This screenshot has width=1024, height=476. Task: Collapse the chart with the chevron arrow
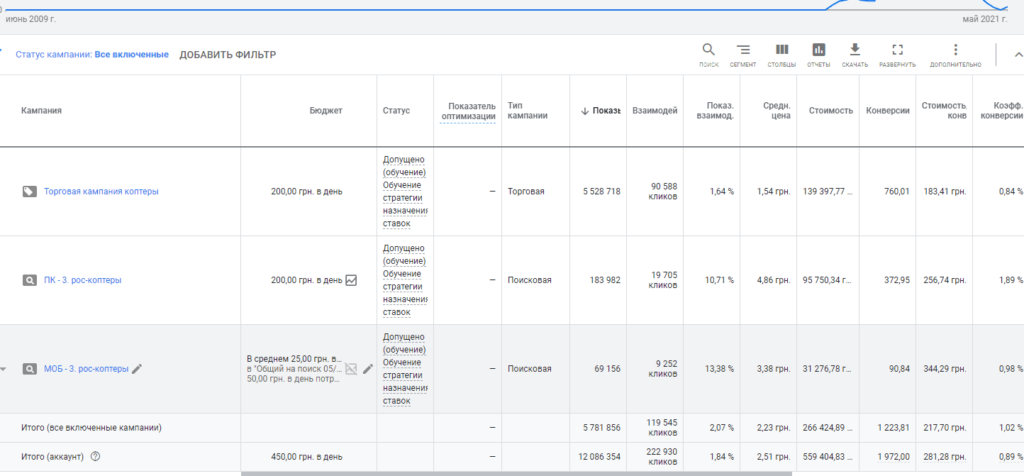pos(1017,55)
